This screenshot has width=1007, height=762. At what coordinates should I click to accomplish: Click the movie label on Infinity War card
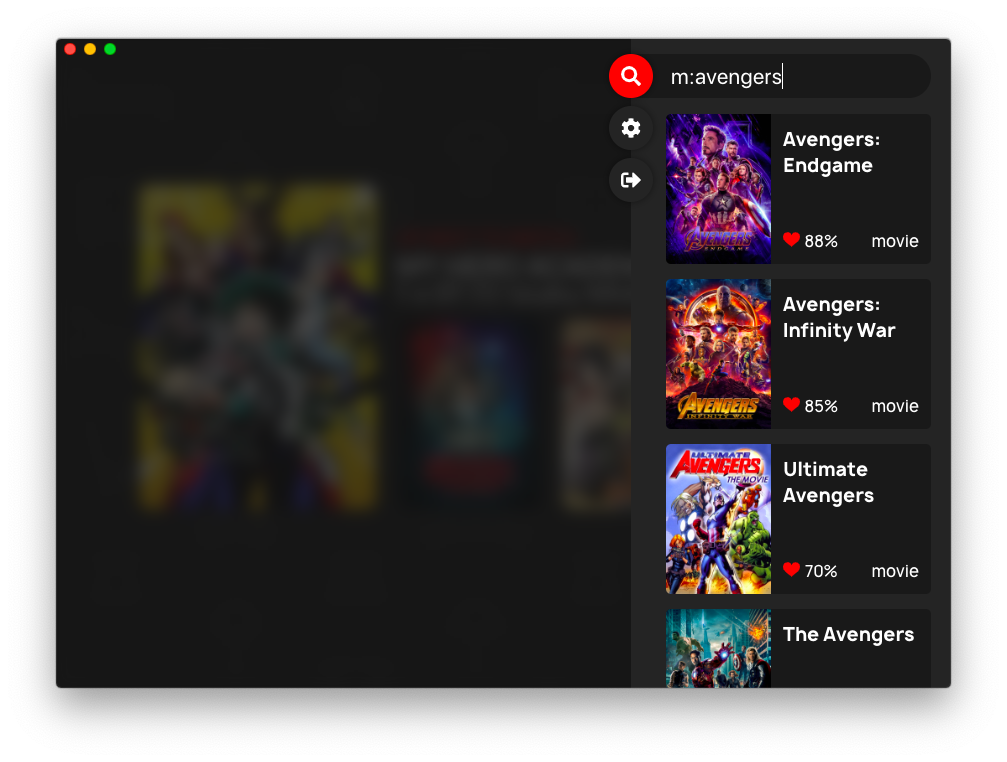coord(895,406)
